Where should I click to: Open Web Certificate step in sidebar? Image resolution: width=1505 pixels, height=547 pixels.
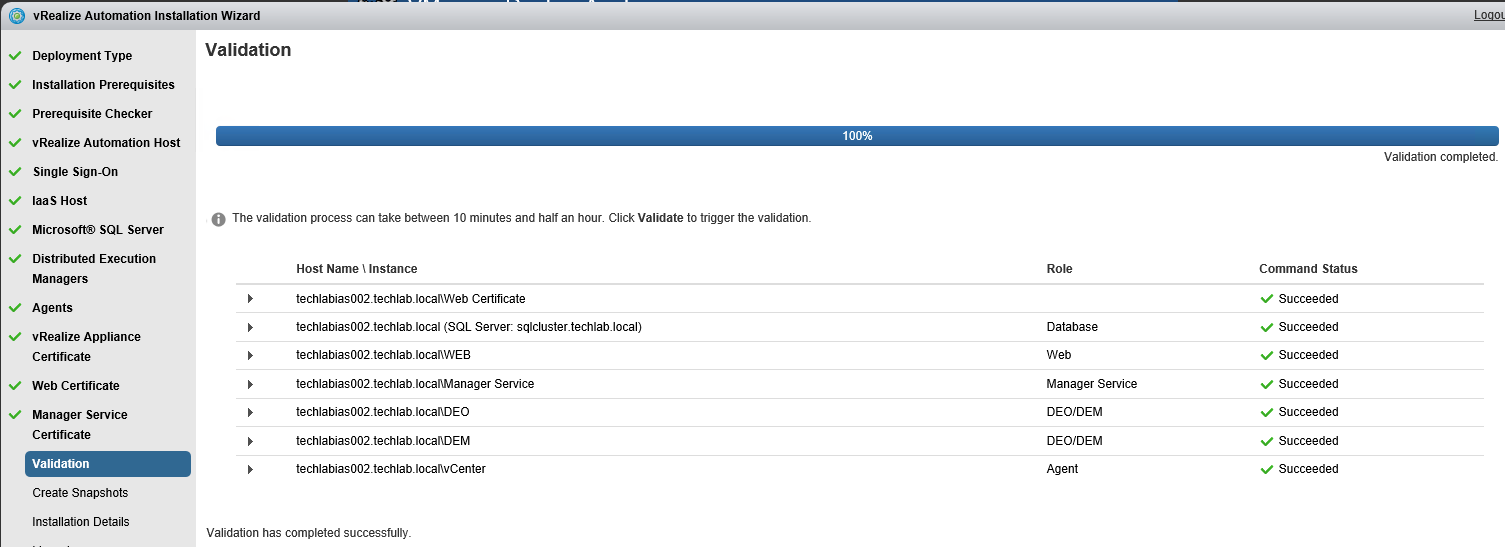(76, 386)
